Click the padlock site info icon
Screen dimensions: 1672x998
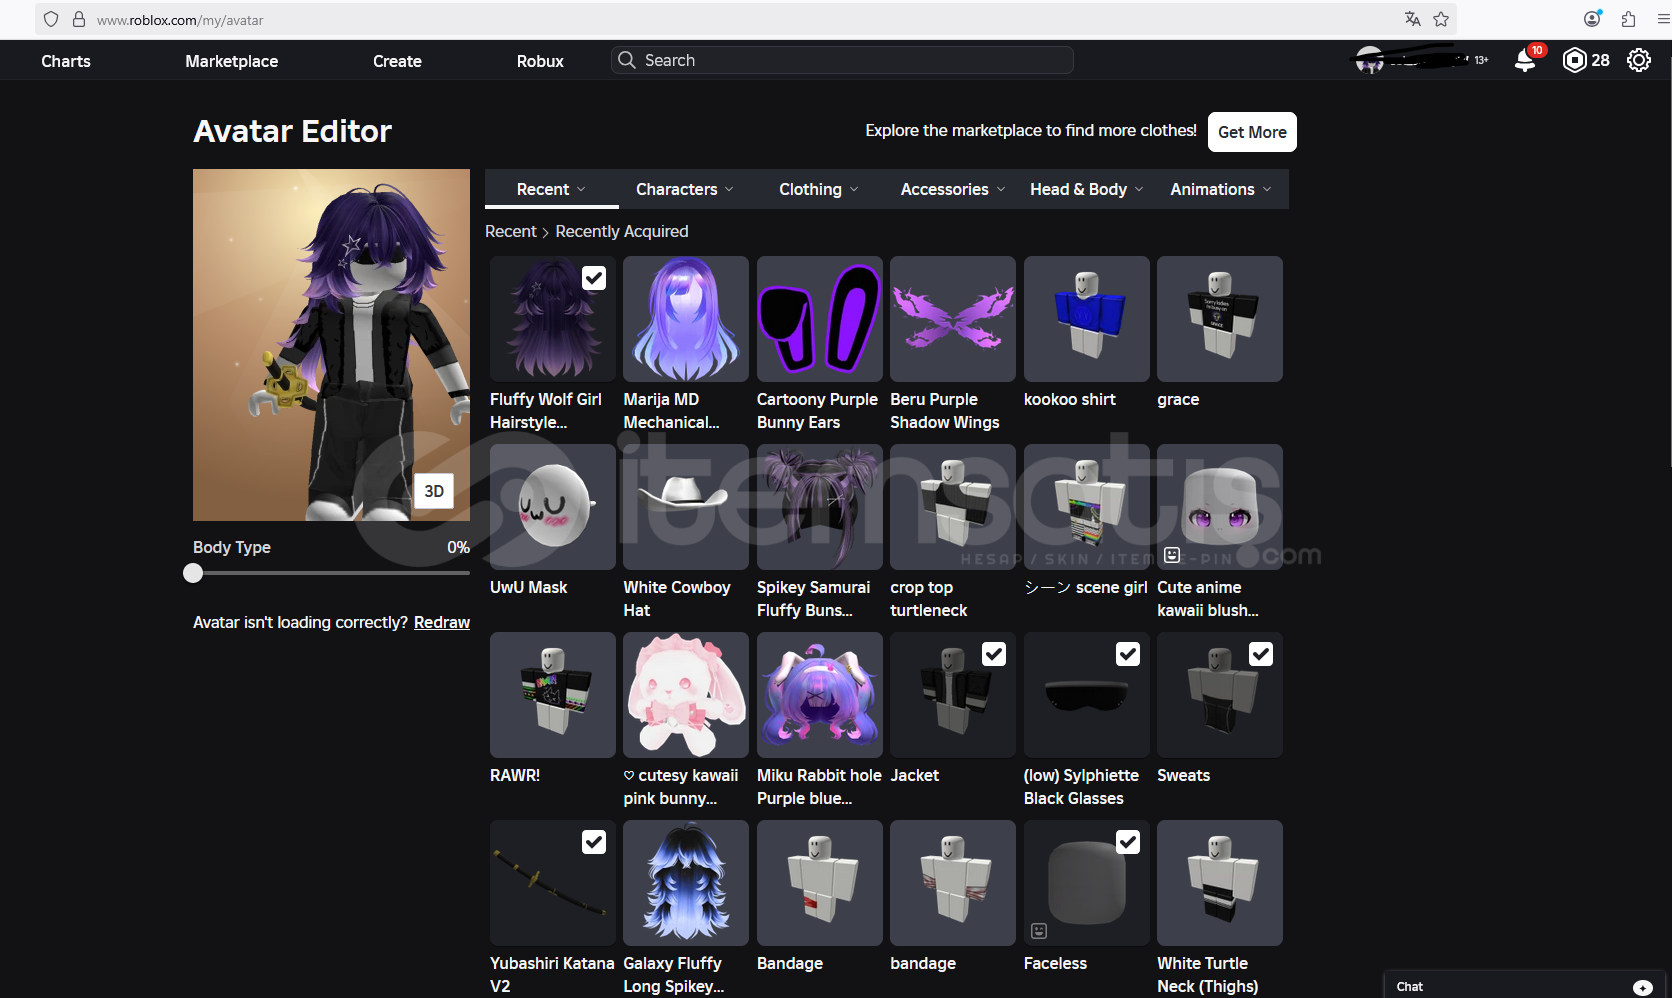point(79,19)
